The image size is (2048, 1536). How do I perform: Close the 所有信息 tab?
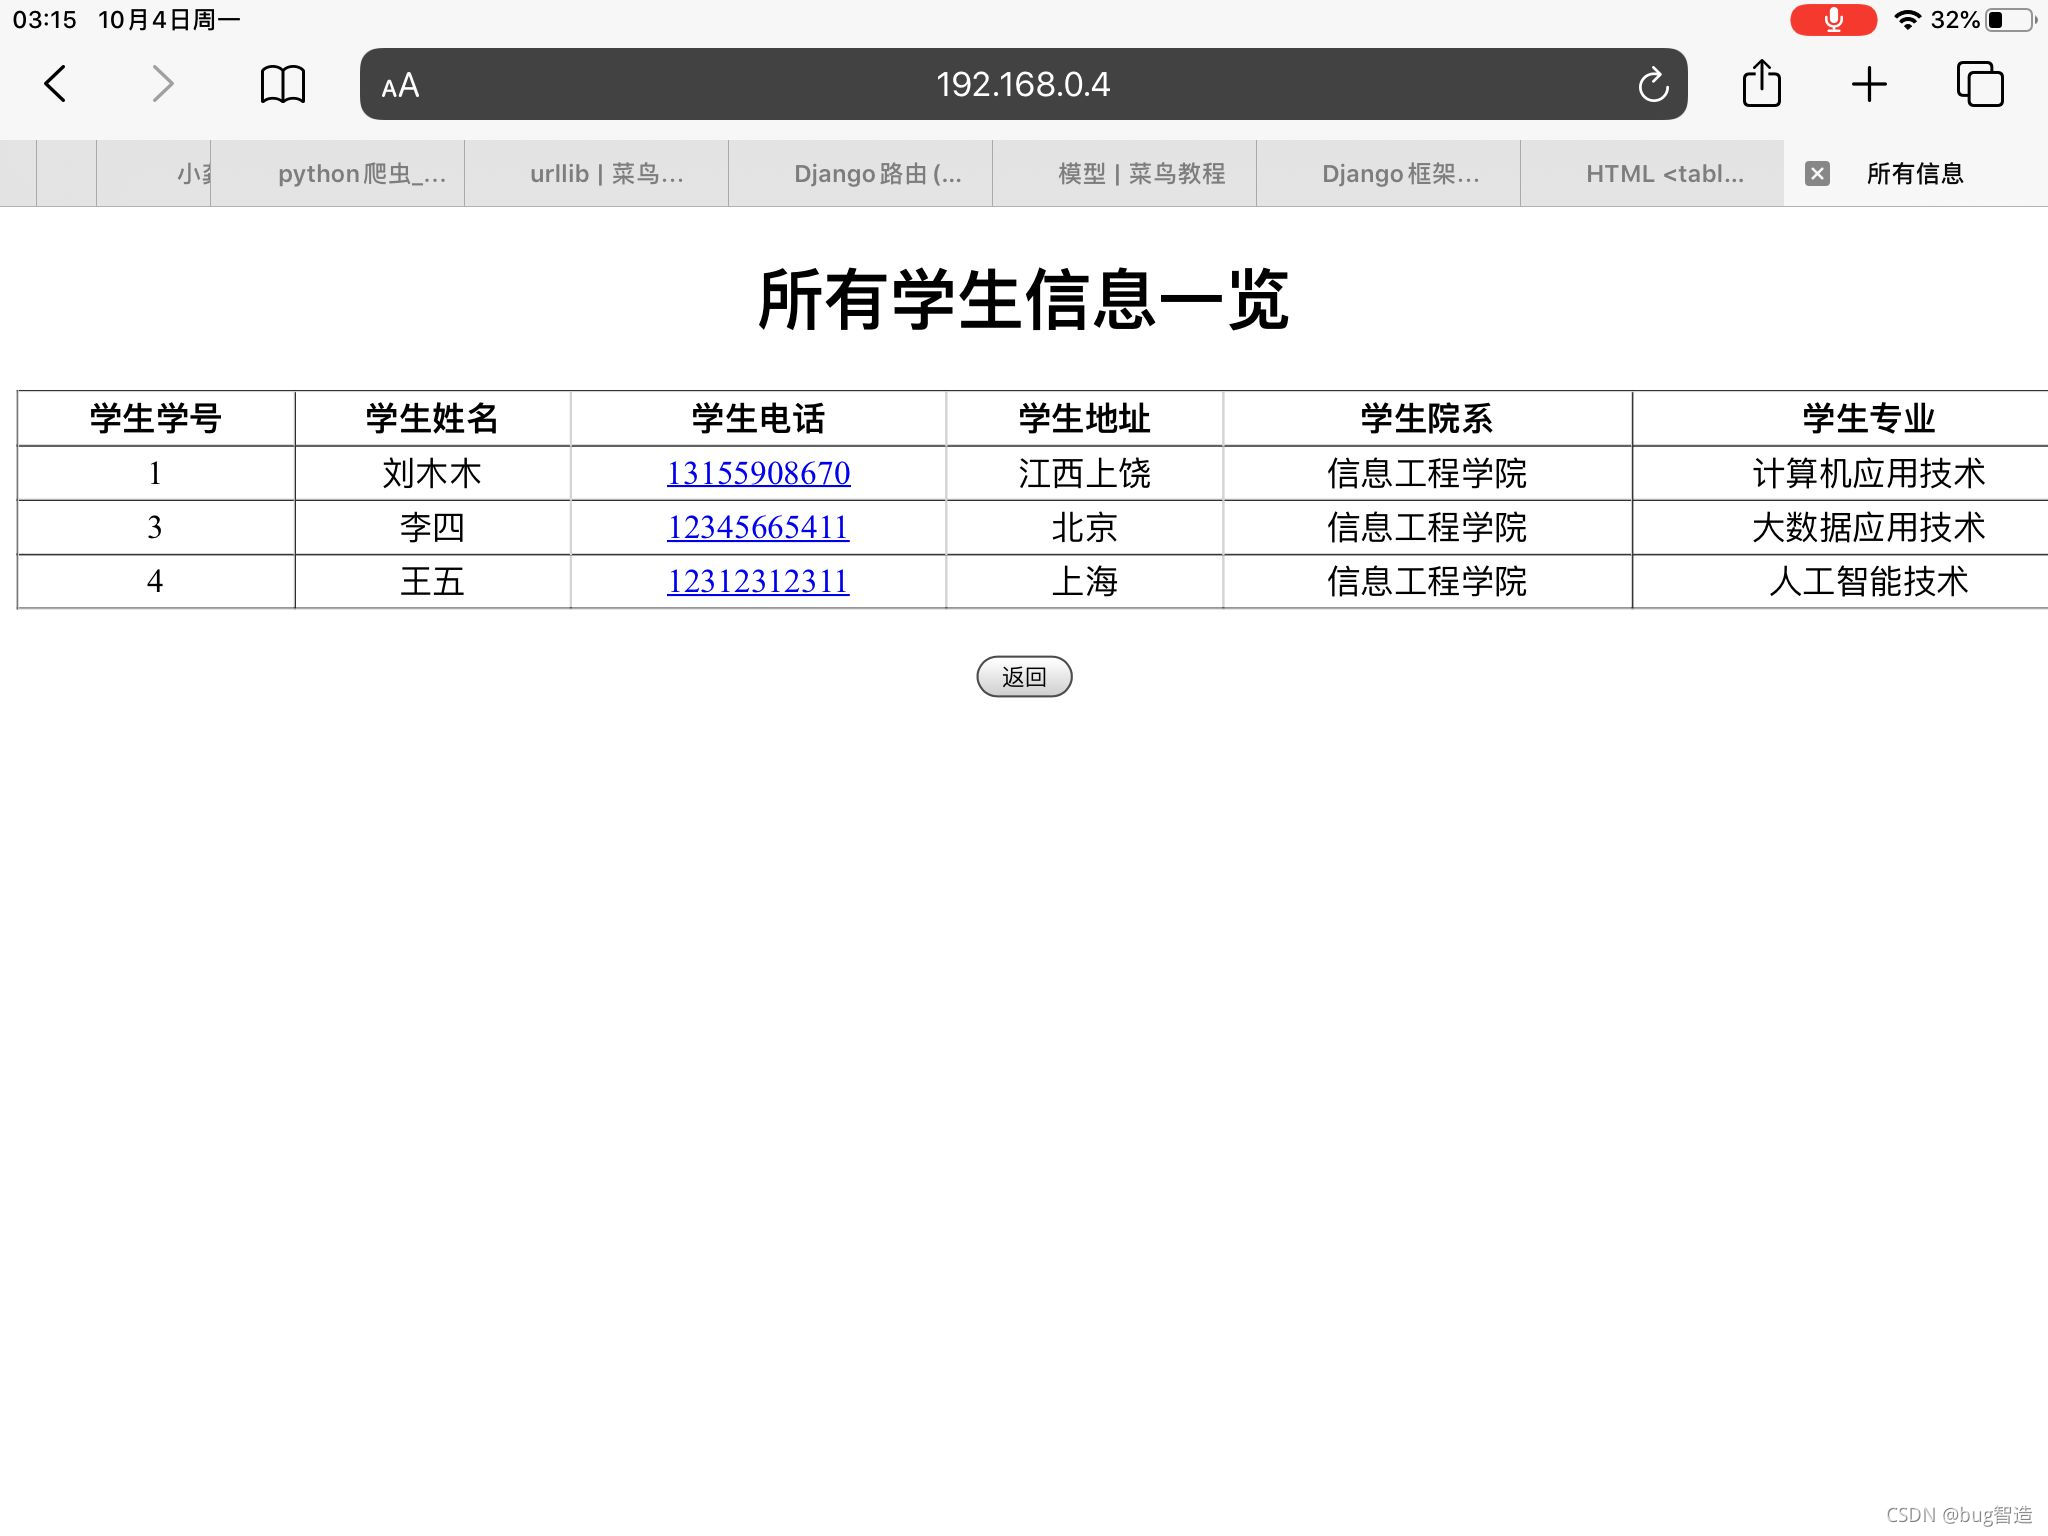pyautogui.click(x=1817, y=174)
